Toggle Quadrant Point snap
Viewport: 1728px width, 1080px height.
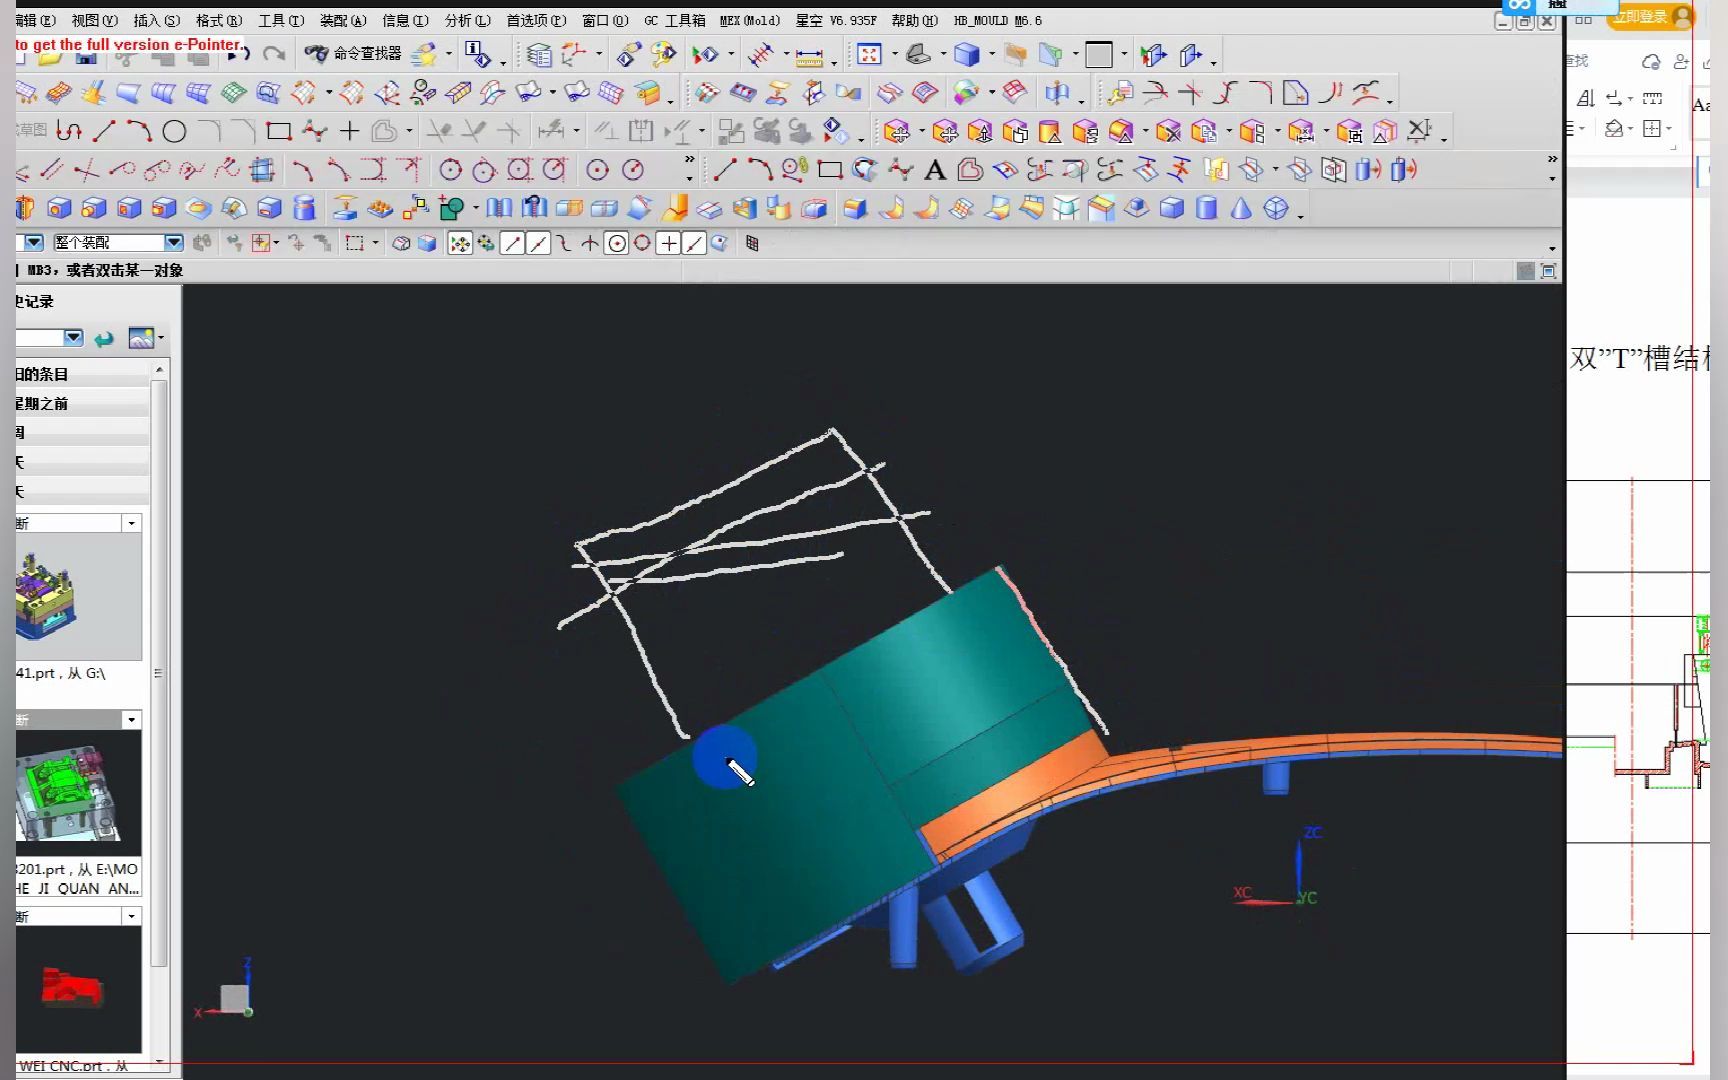click(642, 243)
